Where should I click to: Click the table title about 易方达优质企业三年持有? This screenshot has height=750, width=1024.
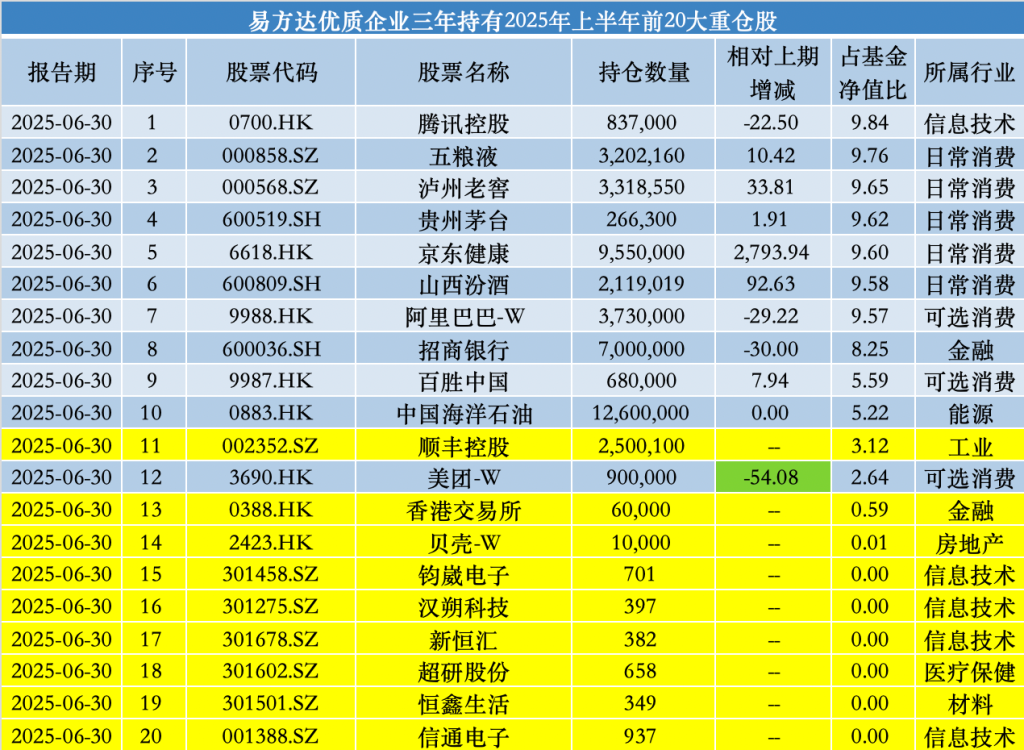click(x=512, y=22)
